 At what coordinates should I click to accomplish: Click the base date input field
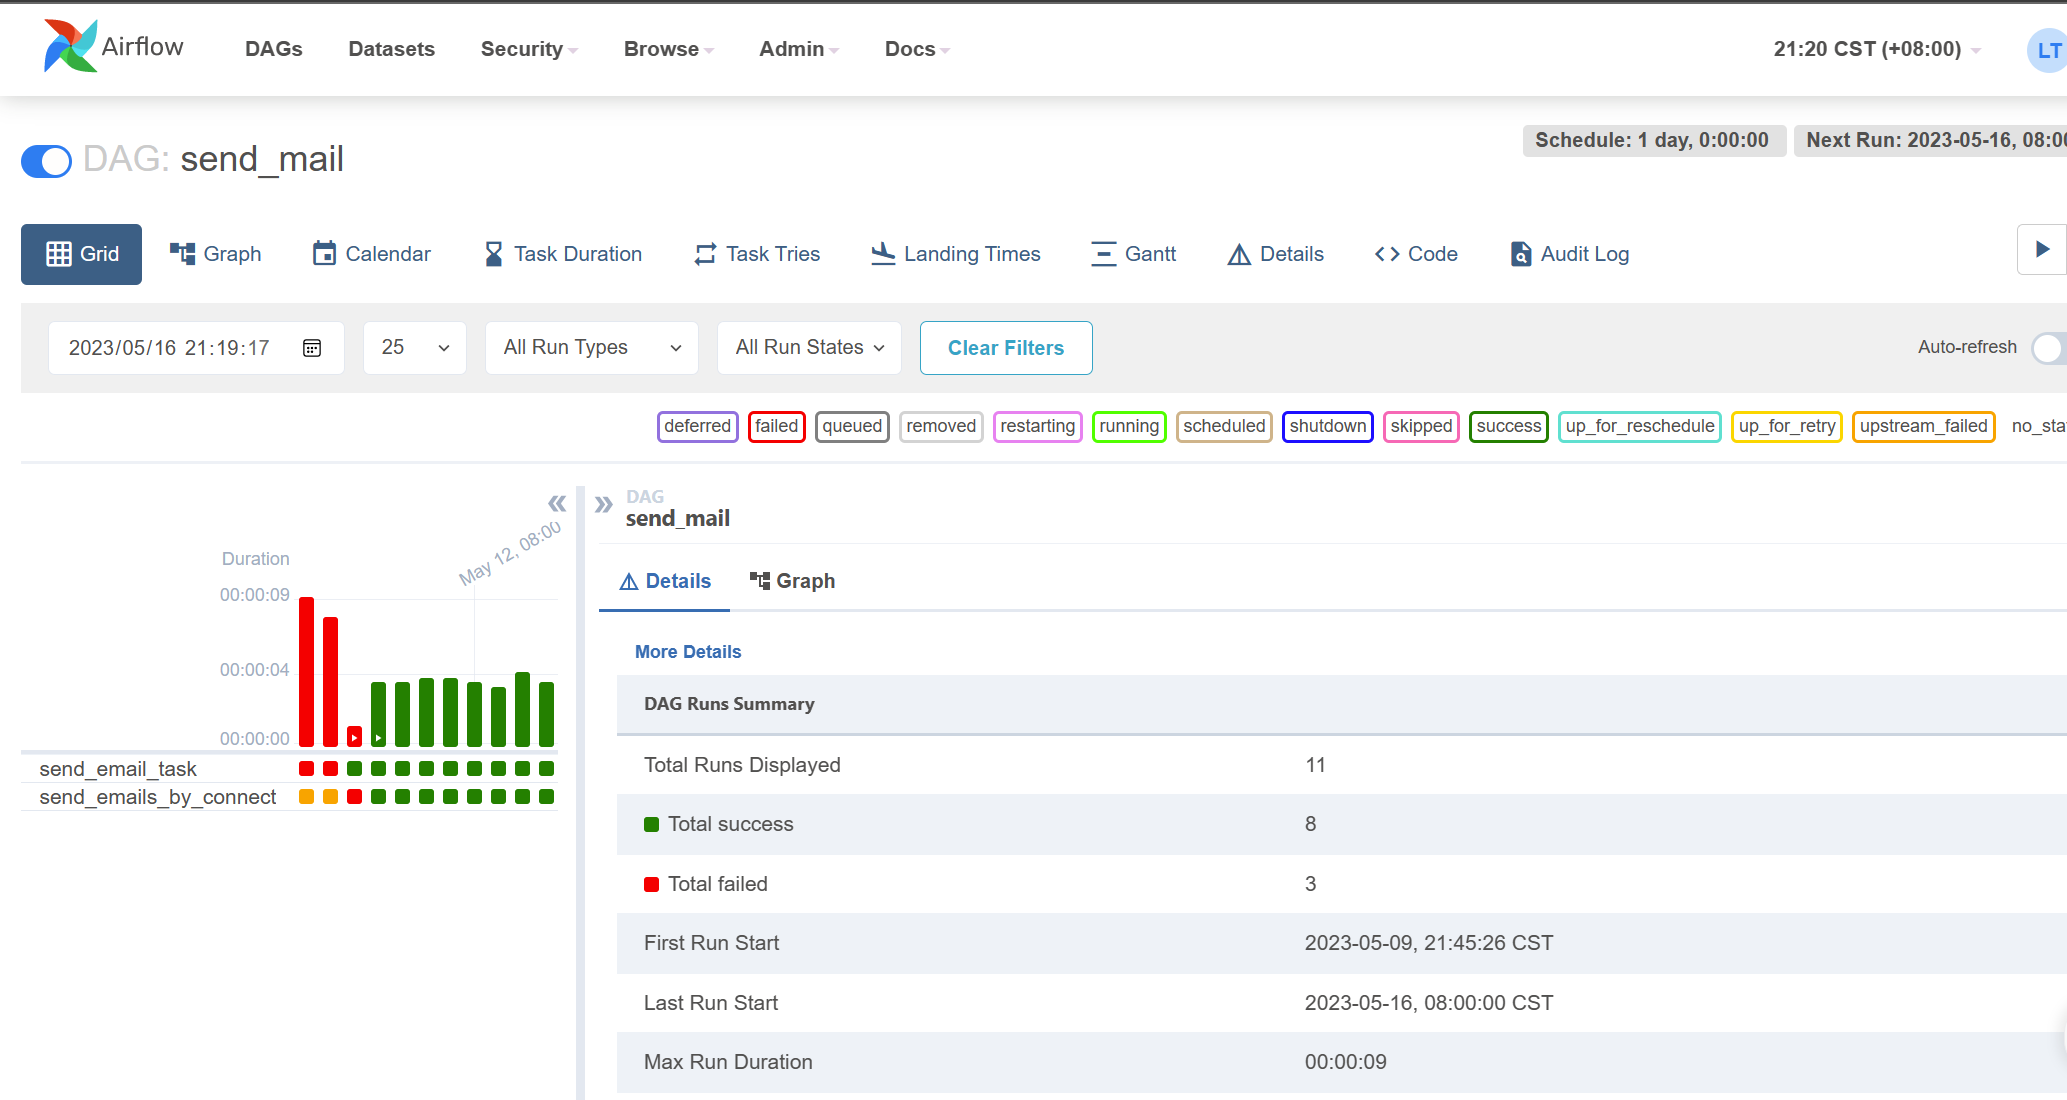(x=196, y=348)
